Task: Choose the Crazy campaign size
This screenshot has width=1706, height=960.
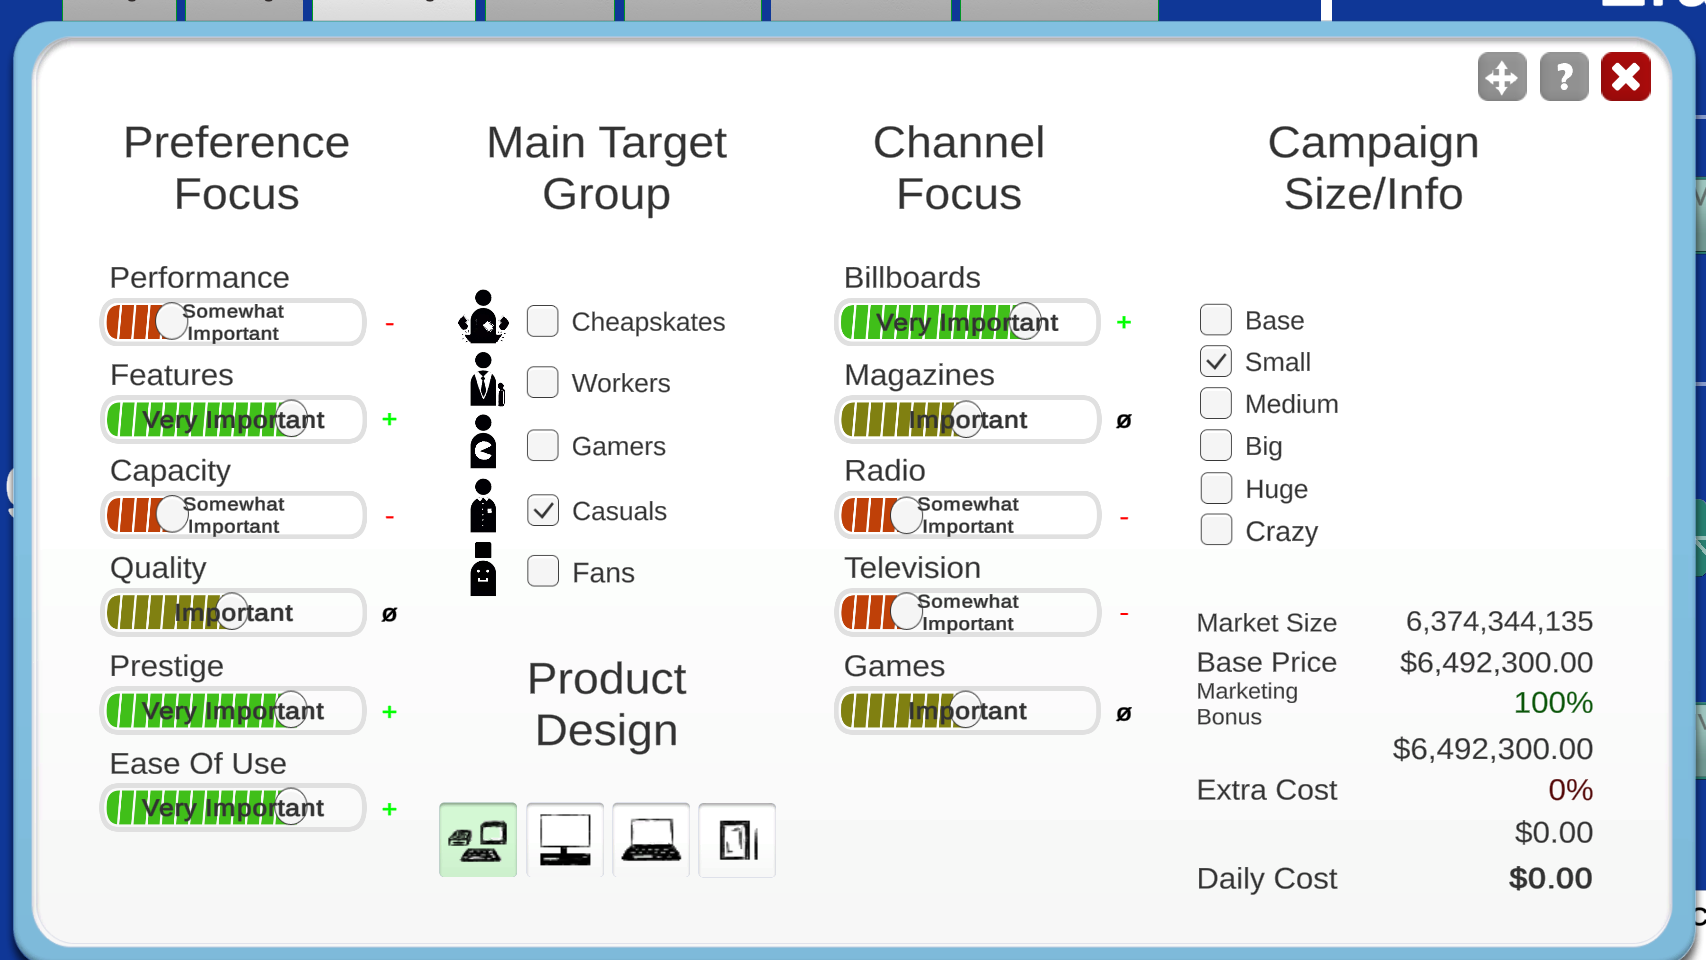Action: tap(1216, 529)
